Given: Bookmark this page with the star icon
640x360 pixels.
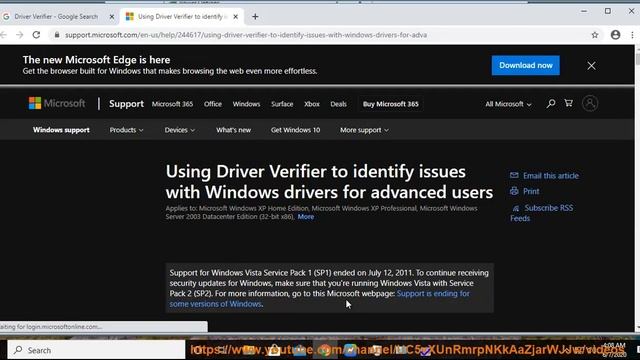Looking at the screenshot, I should [595, 35].
